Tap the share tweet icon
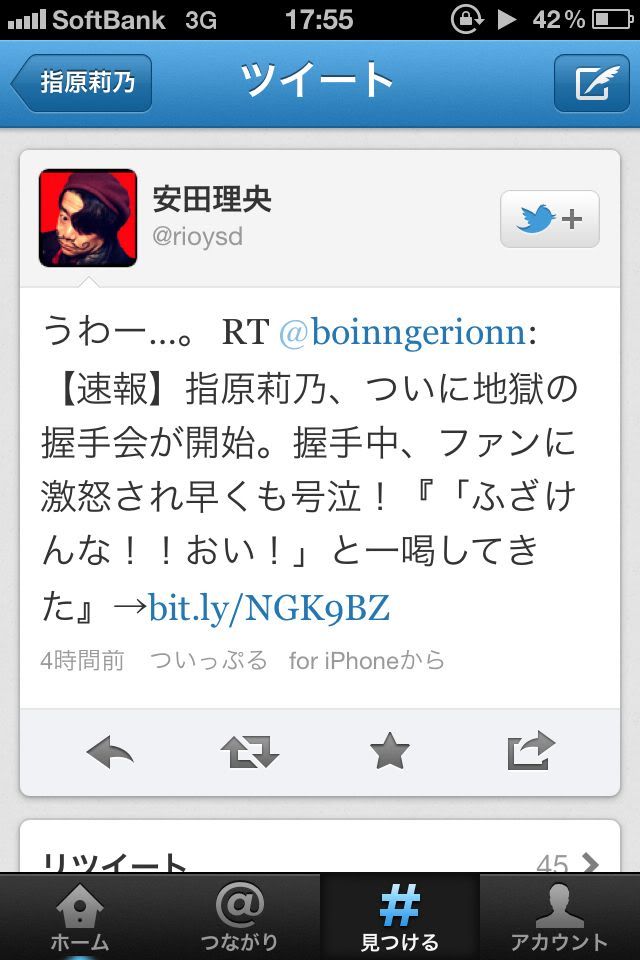 (531, 750)
